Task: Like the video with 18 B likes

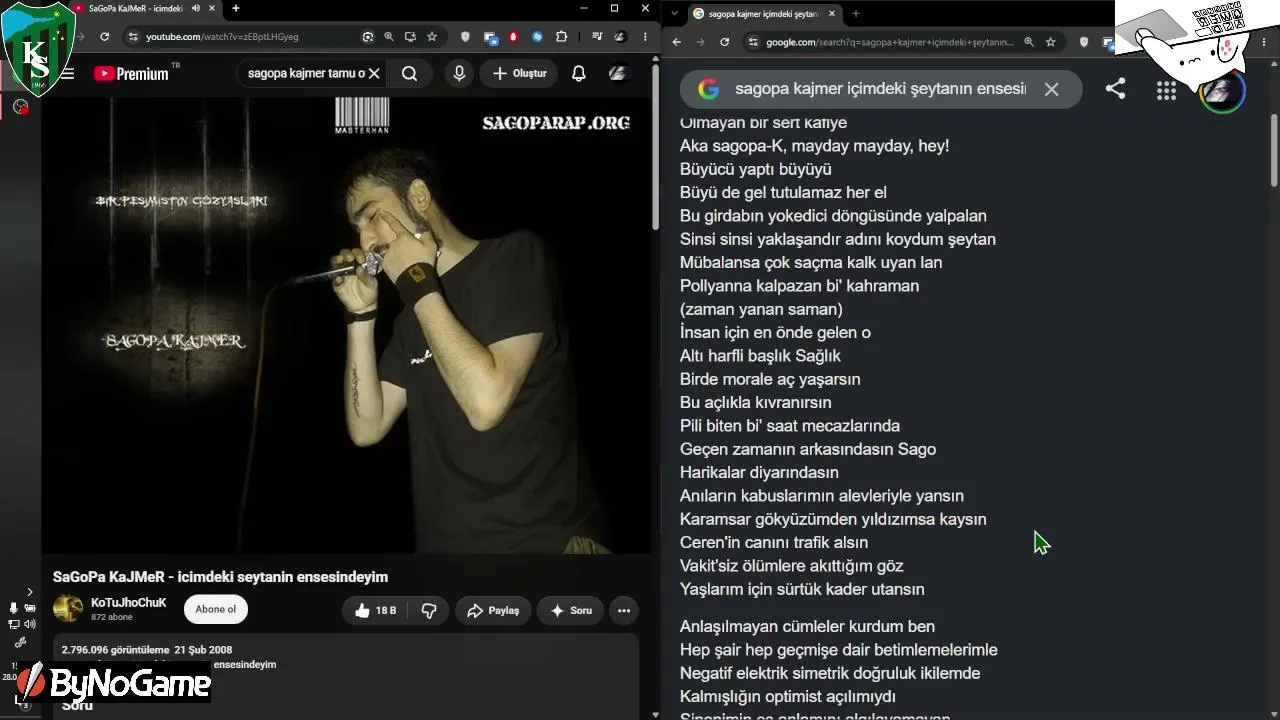Action: point(377,610)
